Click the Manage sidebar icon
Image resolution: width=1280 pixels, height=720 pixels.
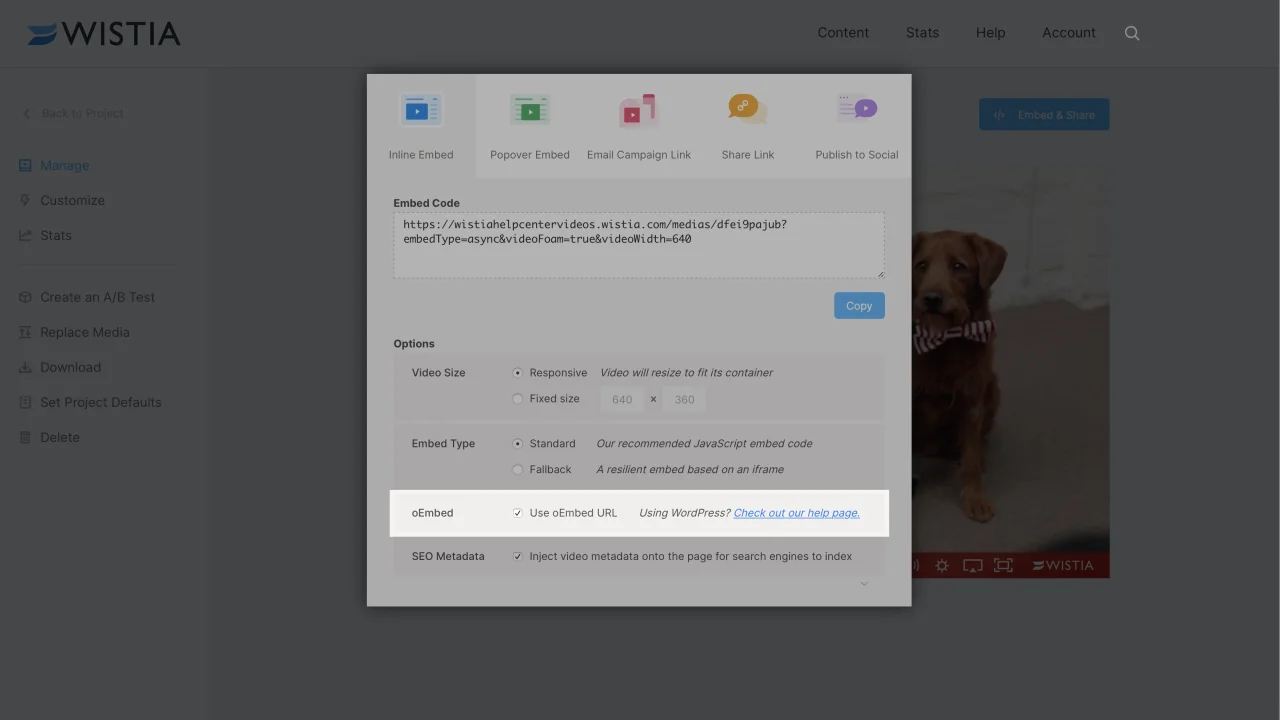tap(25, 165)
